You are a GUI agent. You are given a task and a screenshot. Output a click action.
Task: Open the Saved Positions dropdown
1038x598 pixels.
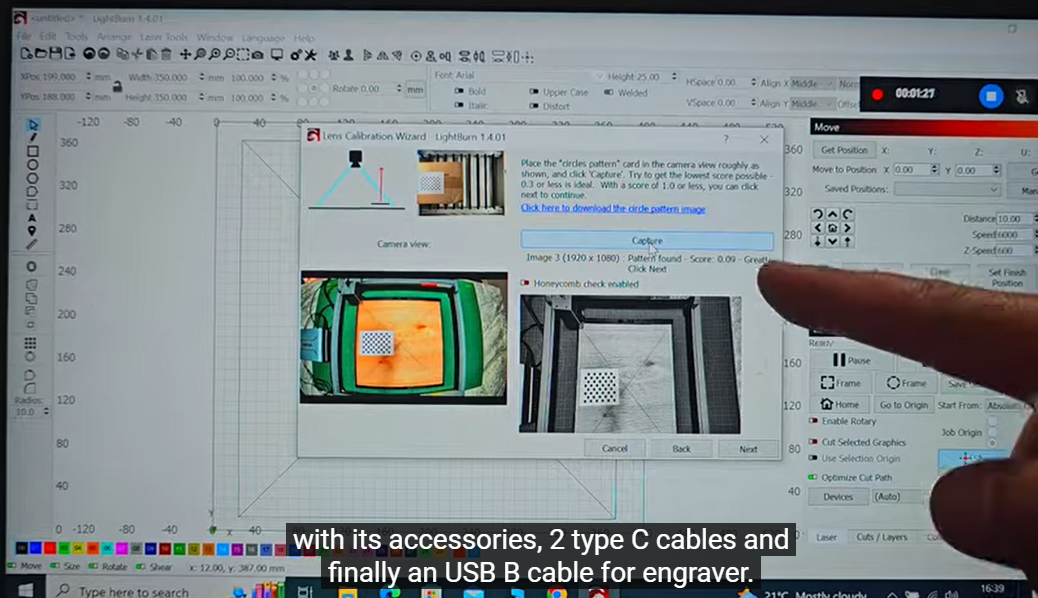[946, 189]
